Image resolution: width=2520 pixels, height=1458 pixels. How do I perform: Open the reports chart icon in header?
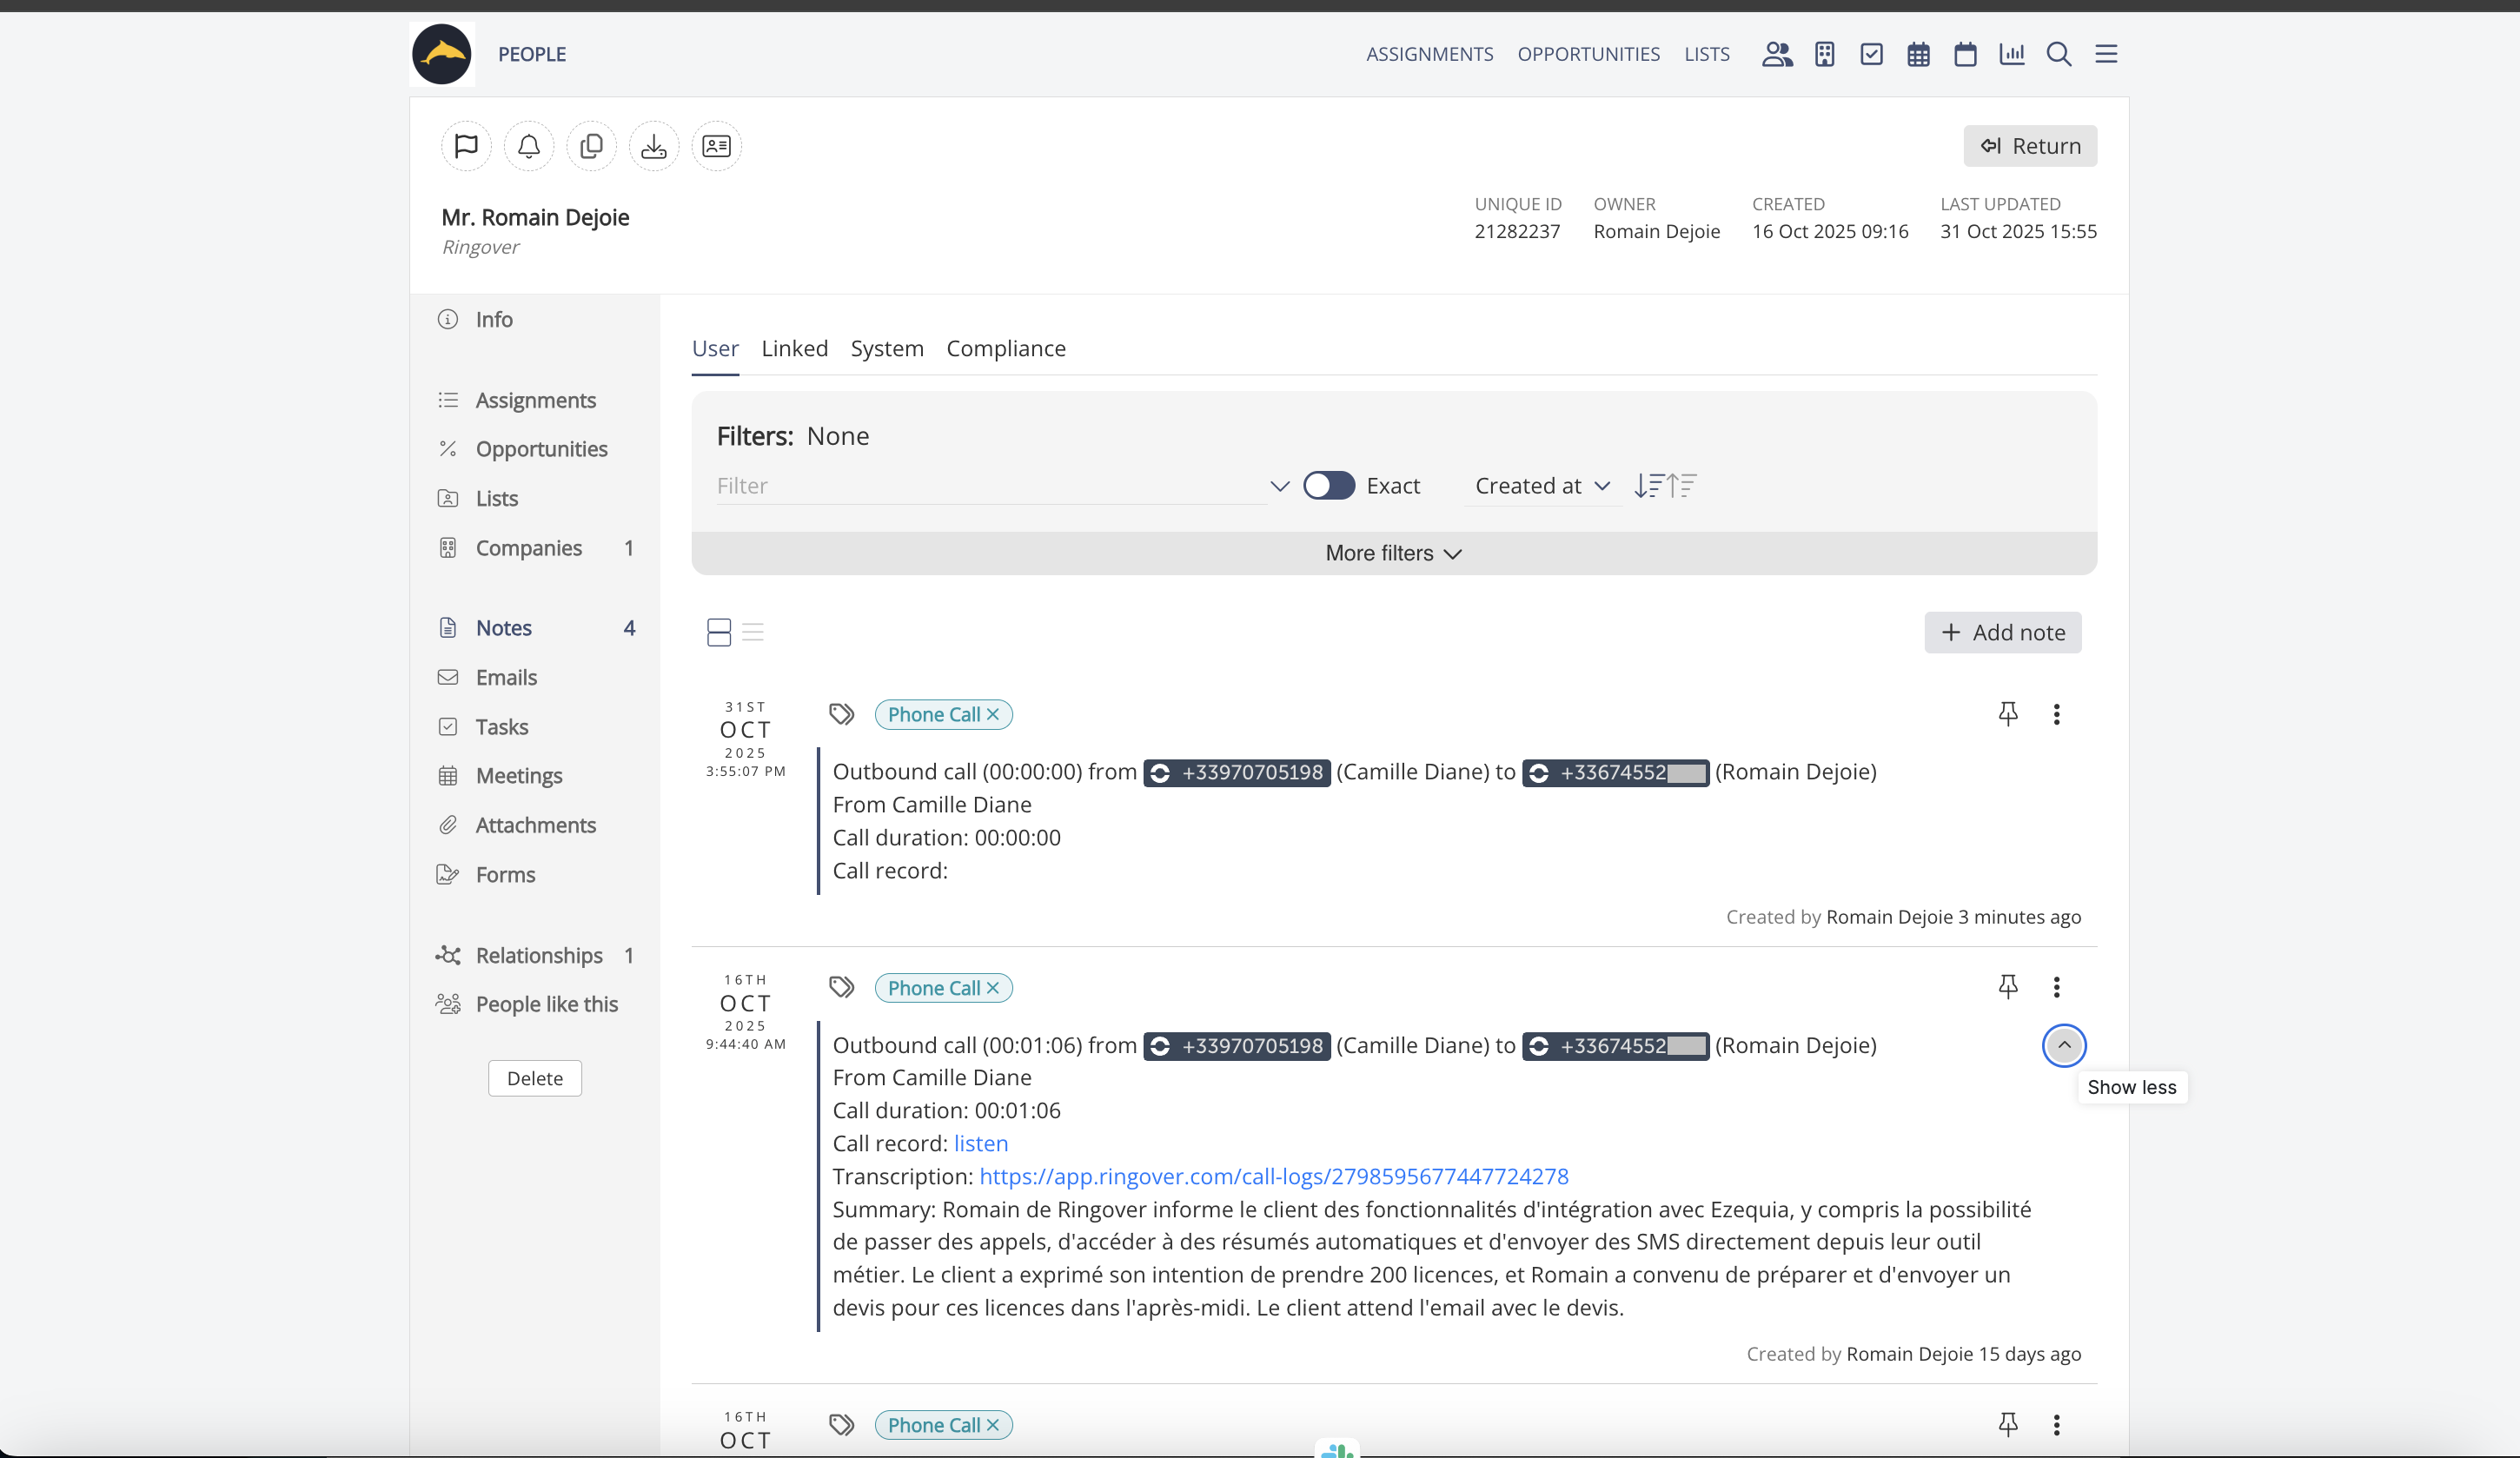point(2011,54)
